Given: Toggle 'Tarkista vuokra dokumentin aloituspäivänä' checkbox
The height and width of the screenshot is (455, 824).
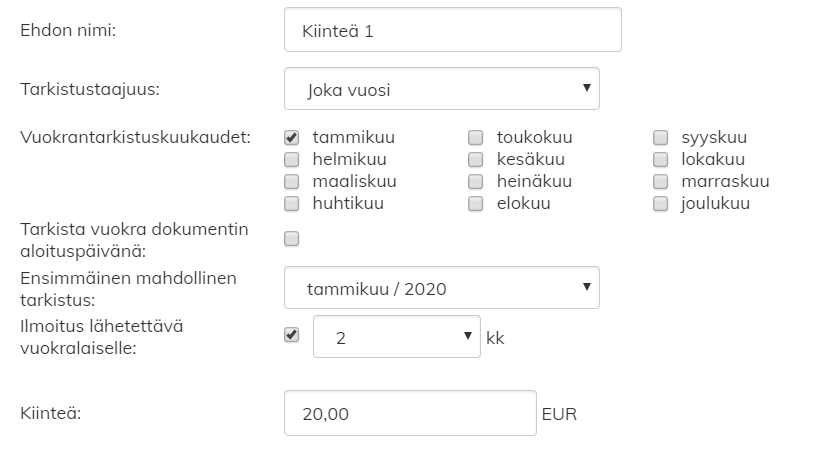Looking at the screenshot, I should coord(292,238).
